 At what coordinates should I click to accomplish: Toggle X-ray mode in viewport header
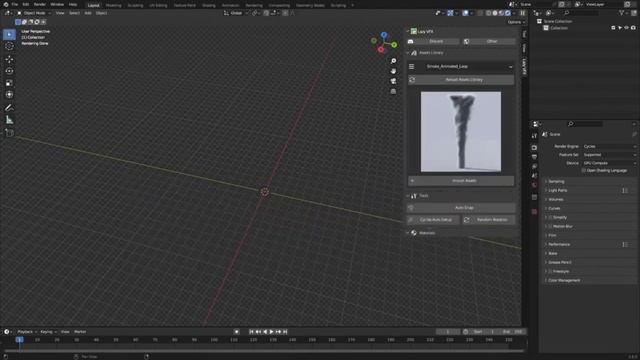[x=480, y=13]
